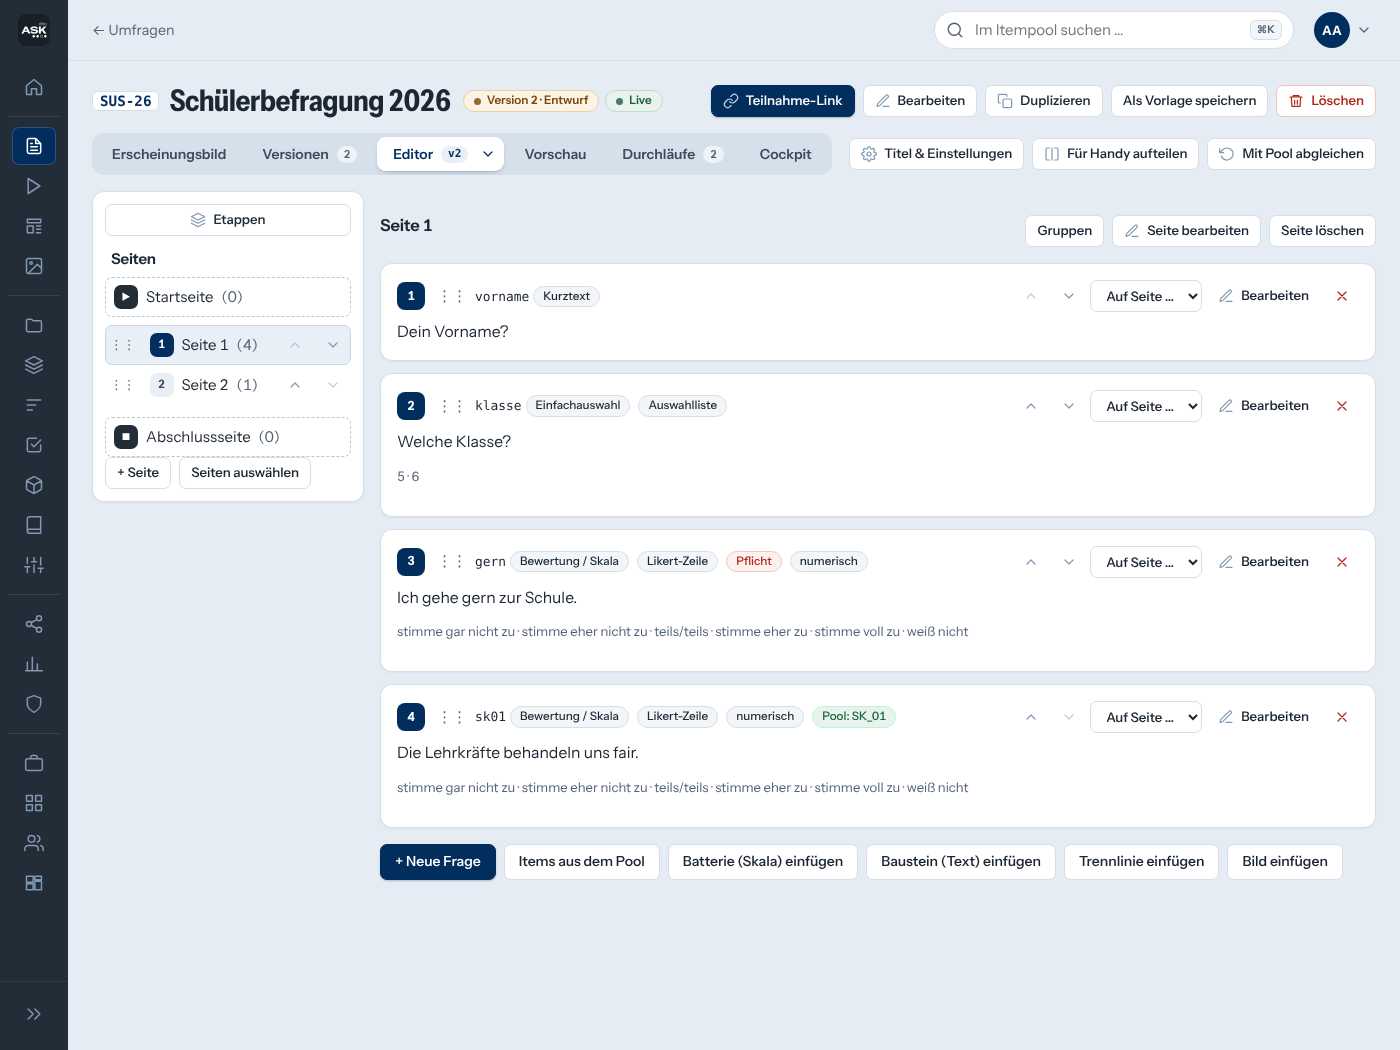Open Titel & Einstellungen
This screenshot has height=1050, width=1400.
[936, 154]
